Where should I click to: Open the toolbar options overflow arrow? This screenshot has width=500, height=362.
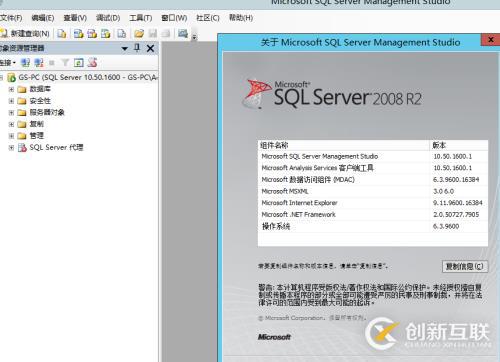pos(194,37)
